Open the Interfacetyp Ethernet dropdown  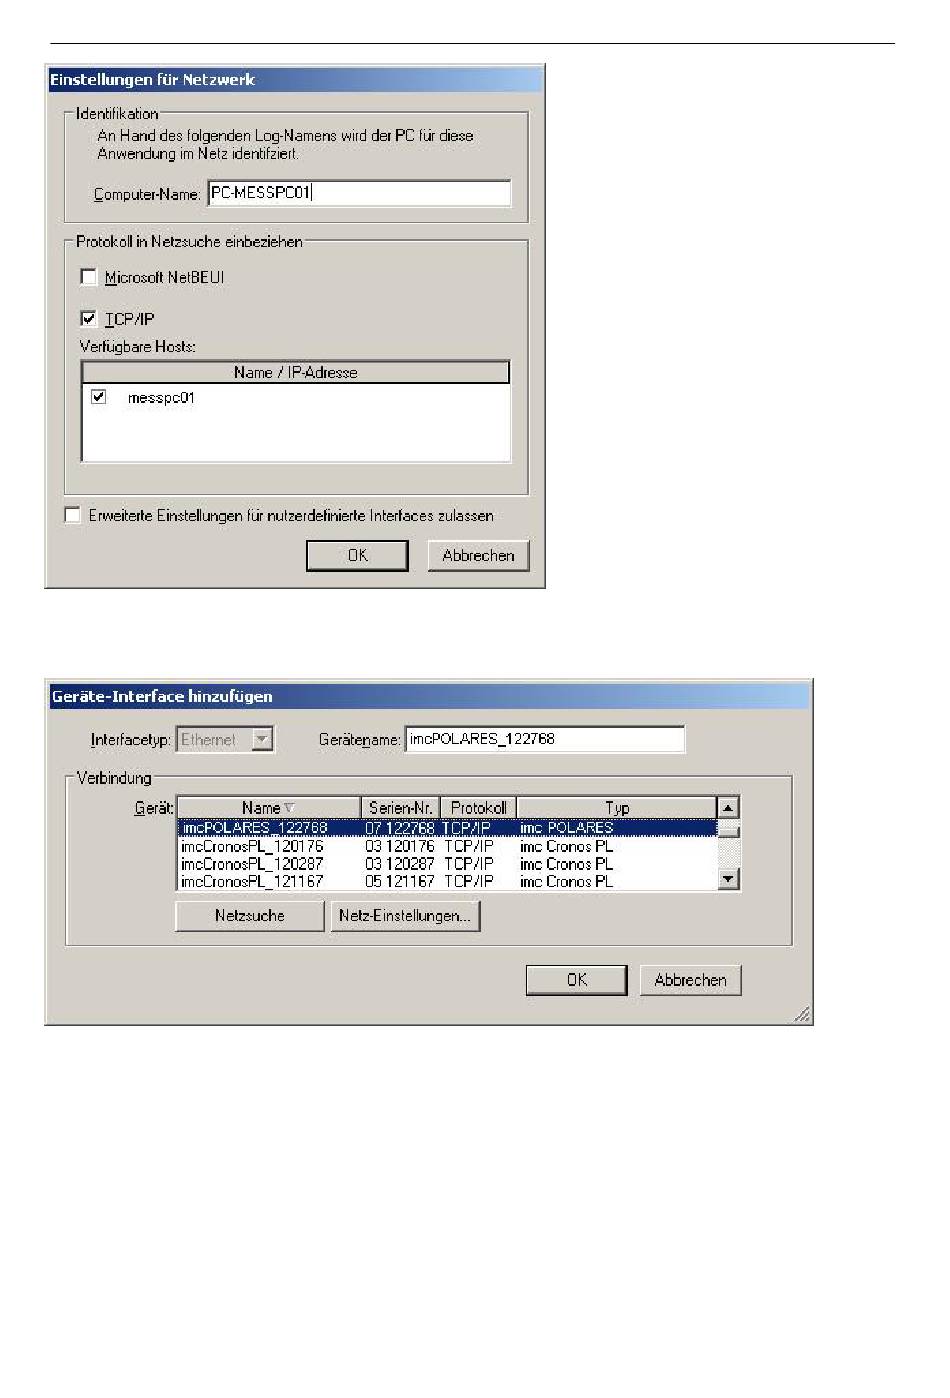pyautogui.click(x=262, y=739)
